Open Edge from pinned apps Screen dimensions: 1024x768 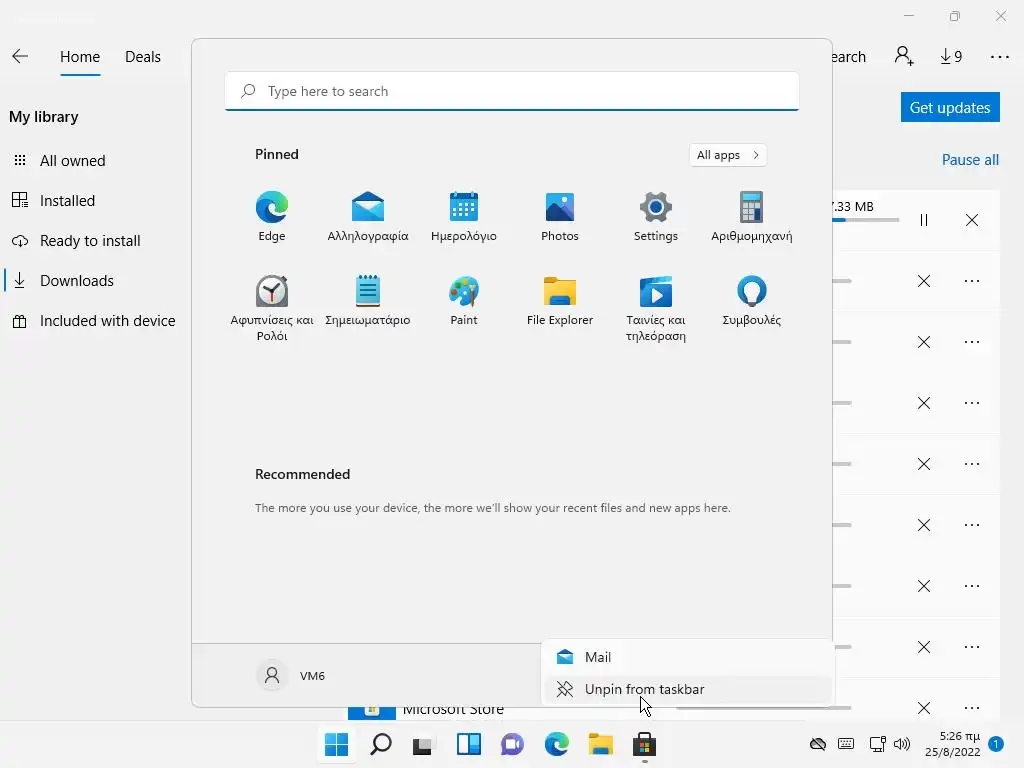(272, 216)
